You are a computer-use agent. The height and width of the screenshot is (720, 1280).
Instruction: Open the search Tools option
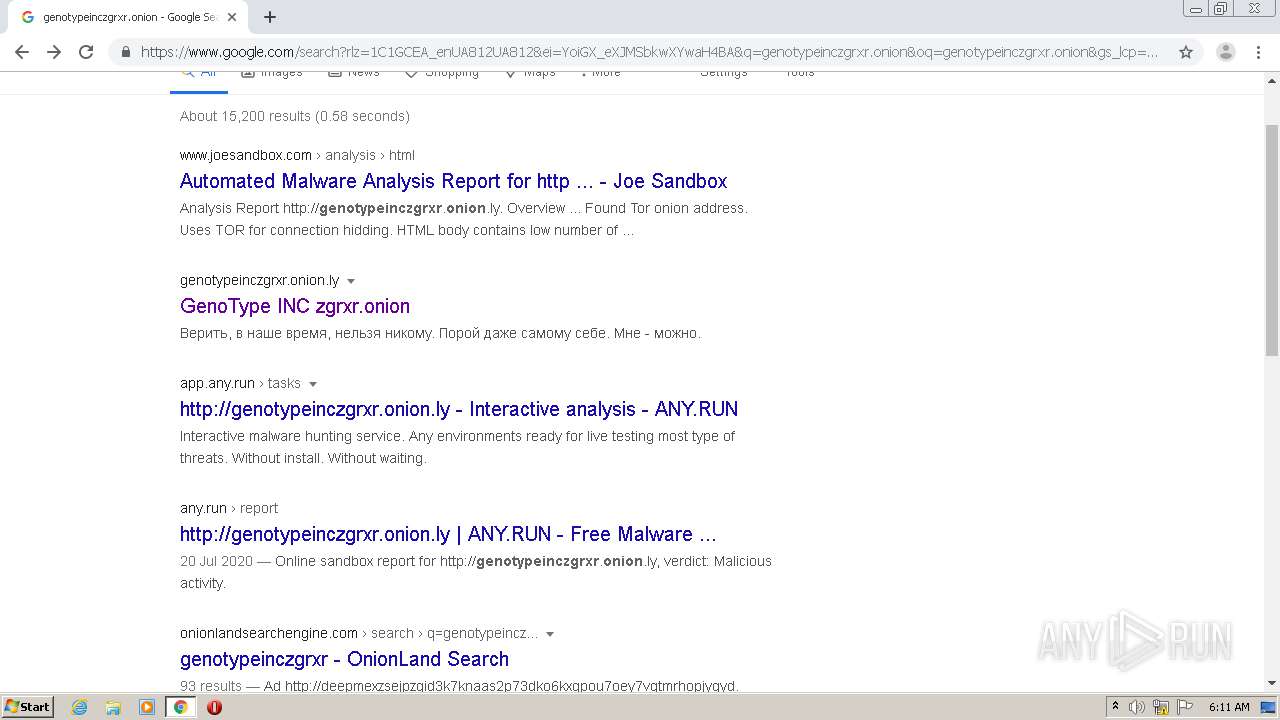799,75
